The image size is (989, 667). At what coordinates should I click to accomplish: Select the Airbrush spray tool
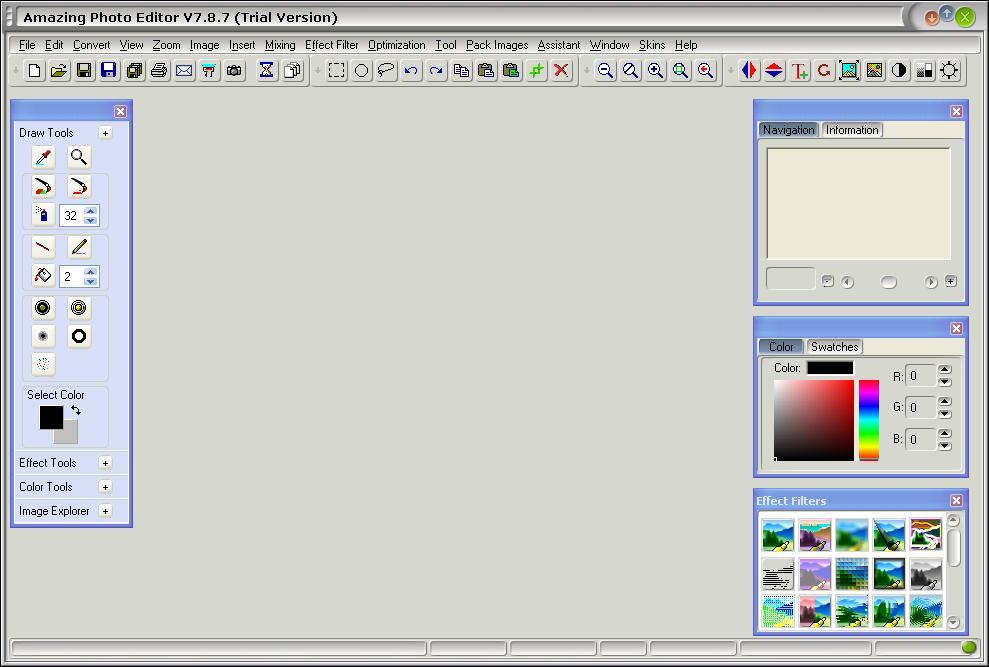pyautogui.click(x=42, y=215)
